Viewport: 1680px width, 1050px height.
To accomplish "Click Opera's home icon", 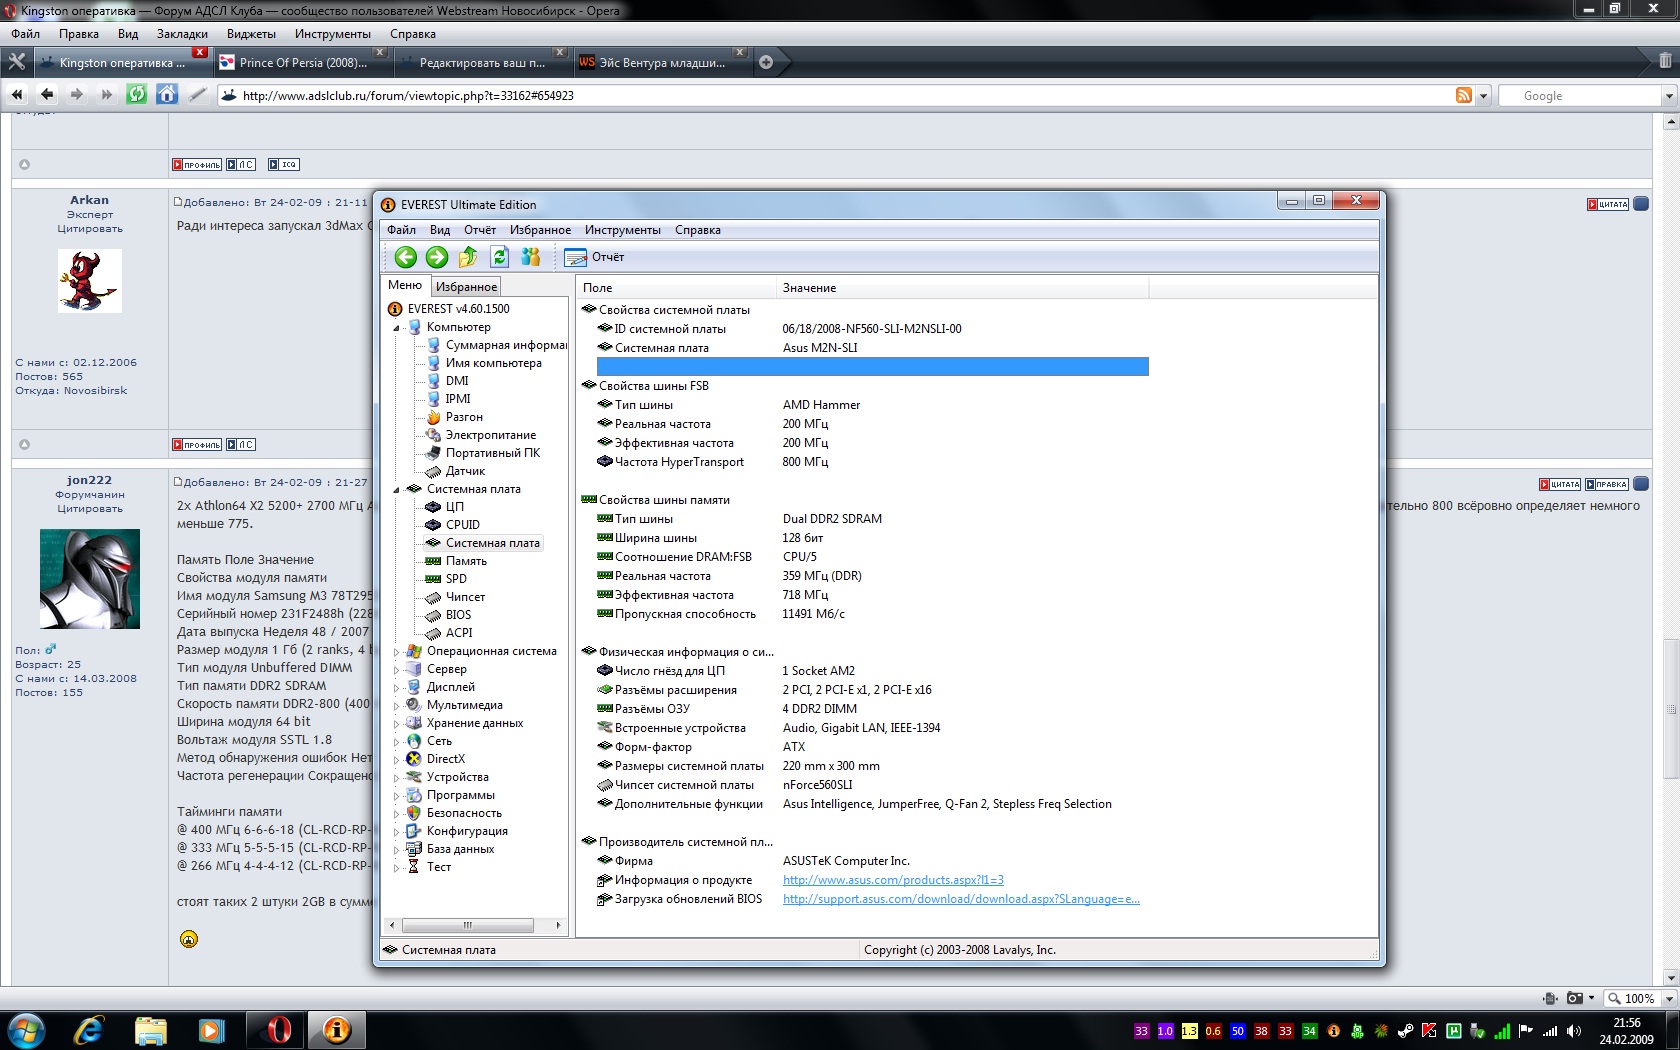I will click(x=167, y=95).
